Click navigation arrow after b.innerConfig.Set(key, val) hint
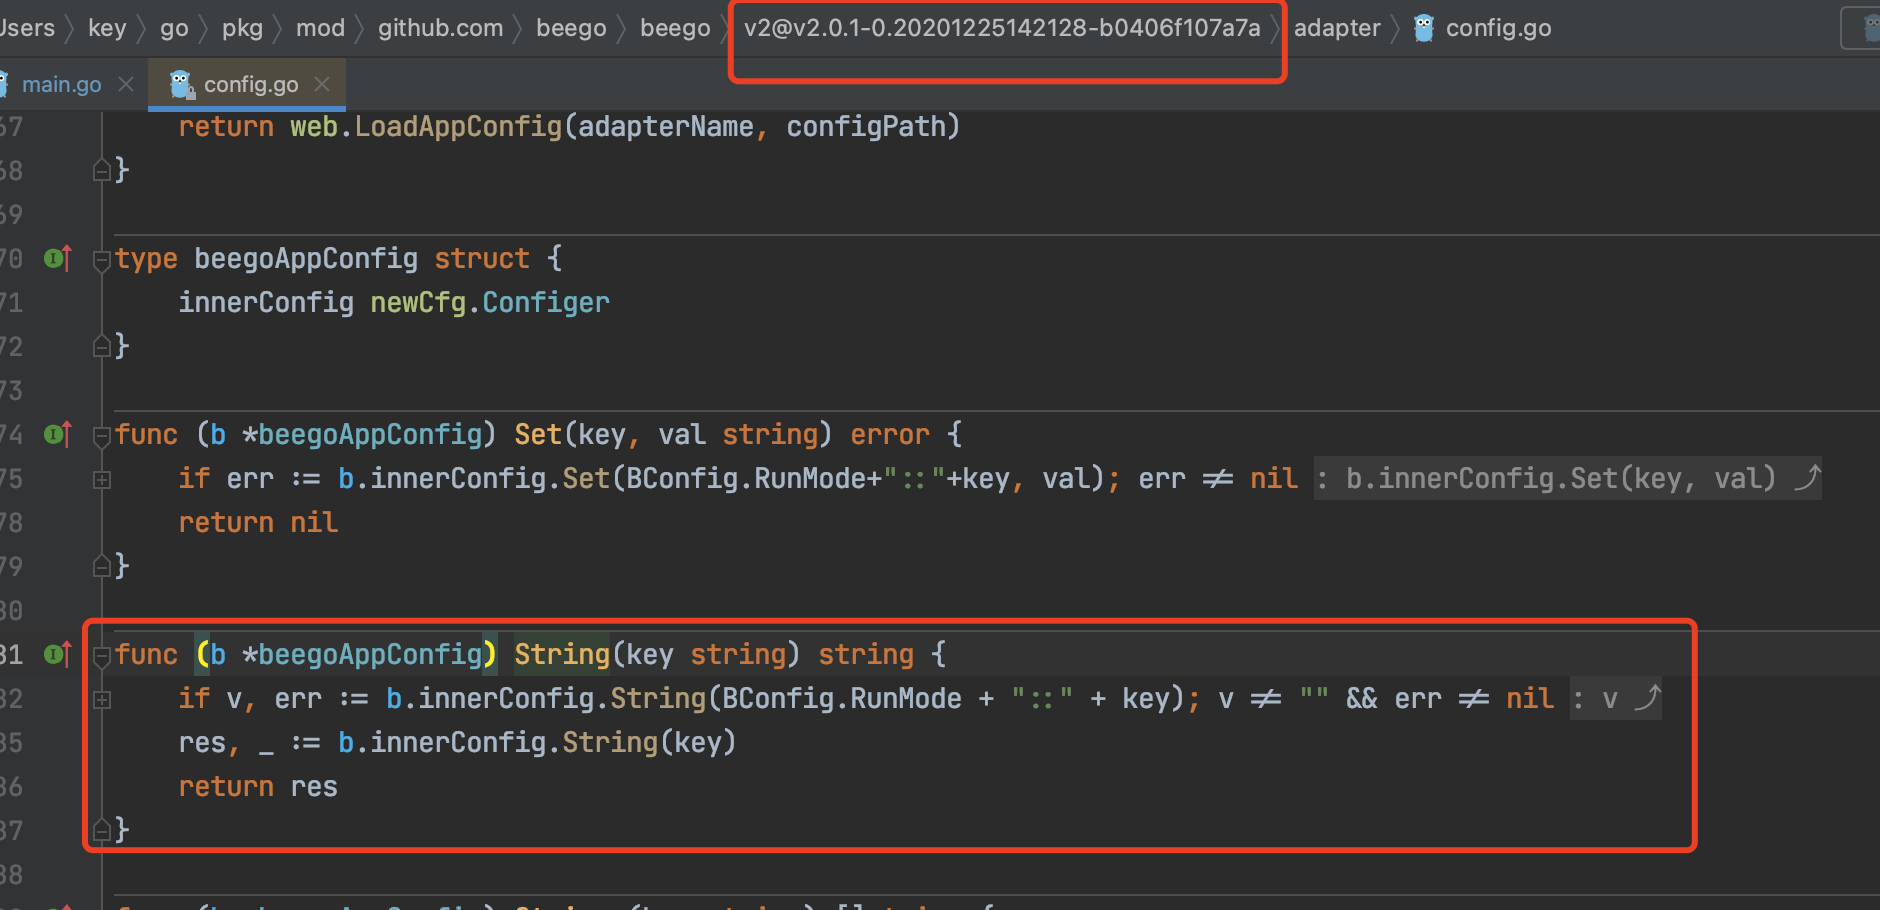This screenshot has height=910, width=1880. pyautogui.click(x=1808, y=478)
